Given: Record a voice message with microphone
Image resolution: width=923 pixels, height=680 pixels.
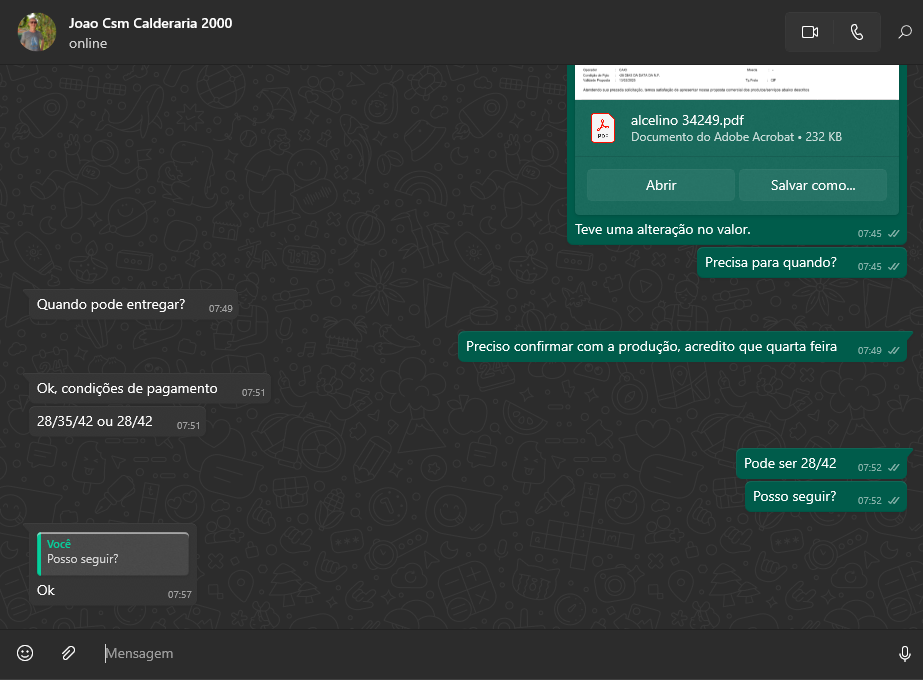Looking at the screenshot, I should pyautogui.click(x=904, y=653).
